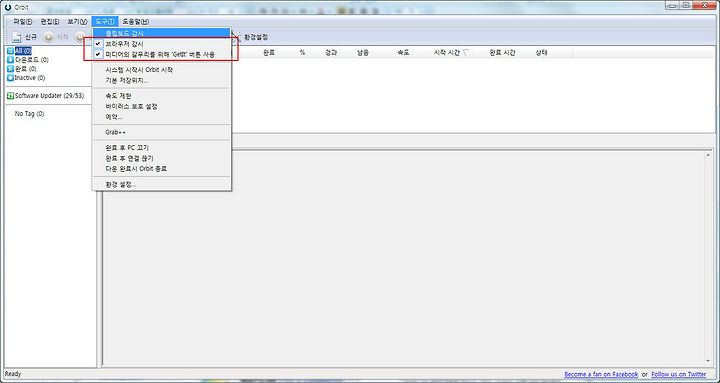Open 환경 설정... at menu bottom
Image resolution: width=720 pixels, height=383 pixels.
pyautogui.click(x=162, y=185)
